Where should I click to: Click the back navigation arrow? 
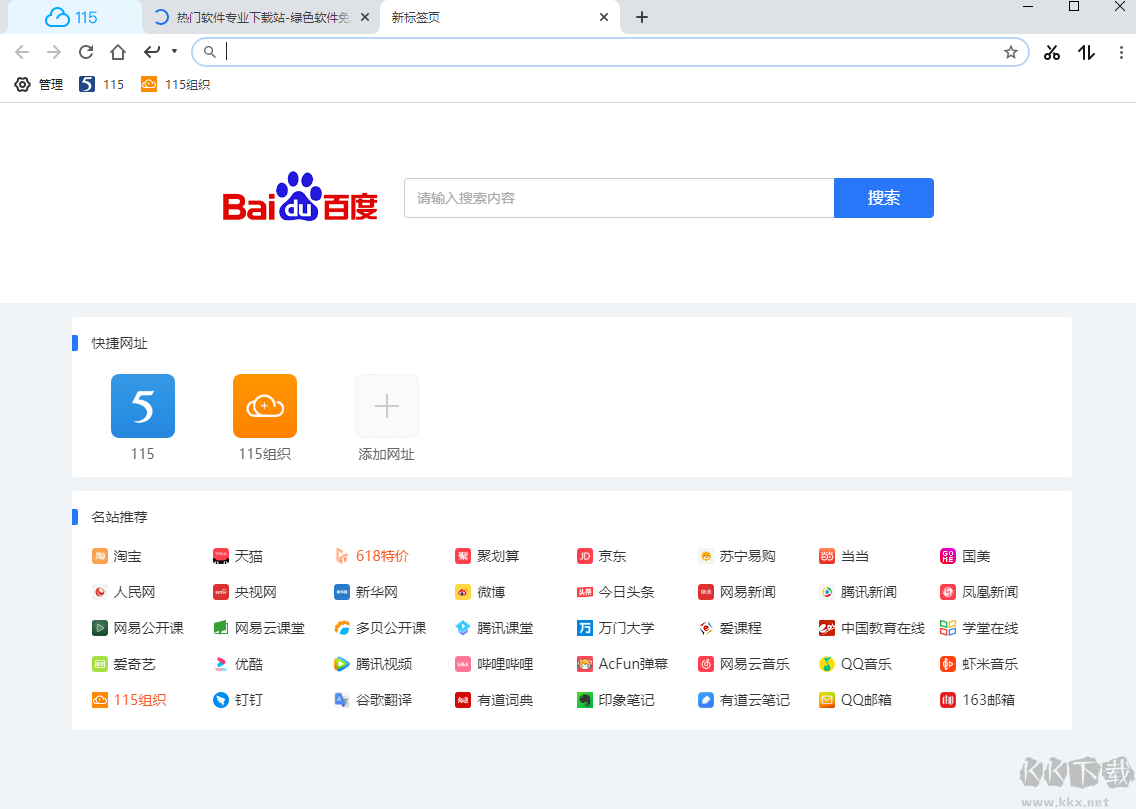pyautogui.click(x=22, y=52)
